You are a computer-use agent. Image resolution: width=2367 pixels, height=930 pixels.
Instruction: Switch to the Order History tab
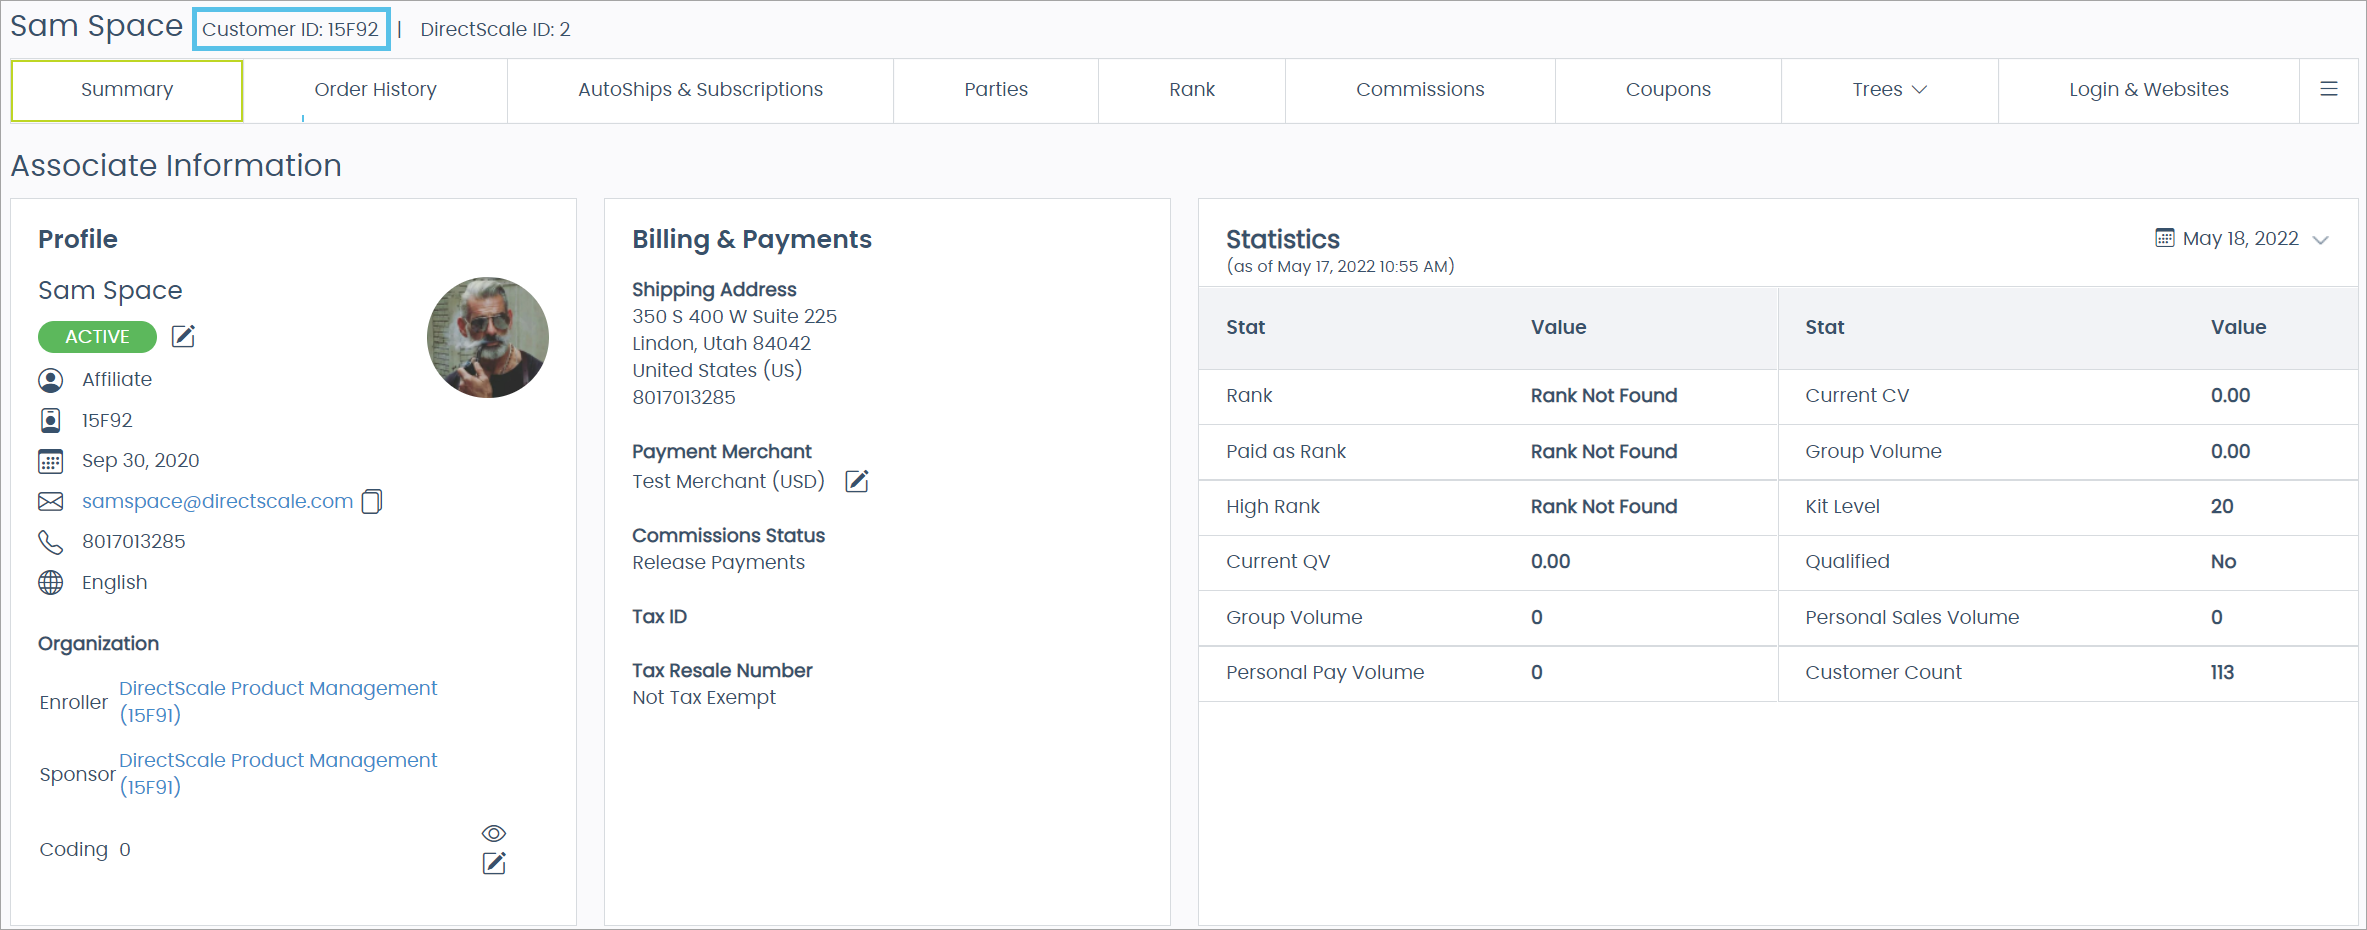tap(375, 90)
